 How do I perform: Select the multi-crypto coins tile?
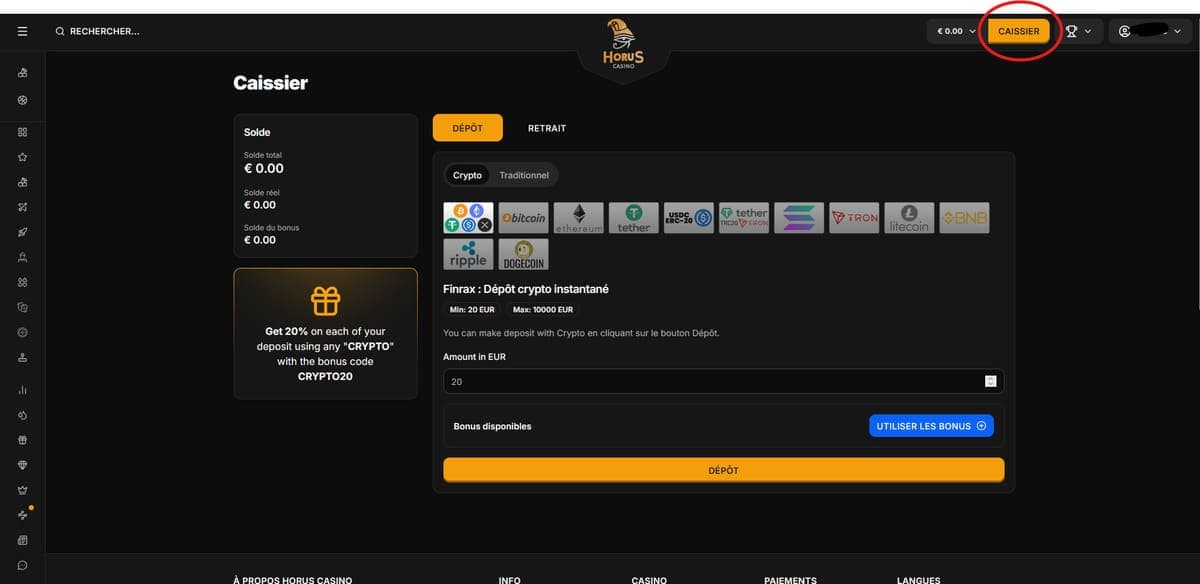(x=468, y=218)
